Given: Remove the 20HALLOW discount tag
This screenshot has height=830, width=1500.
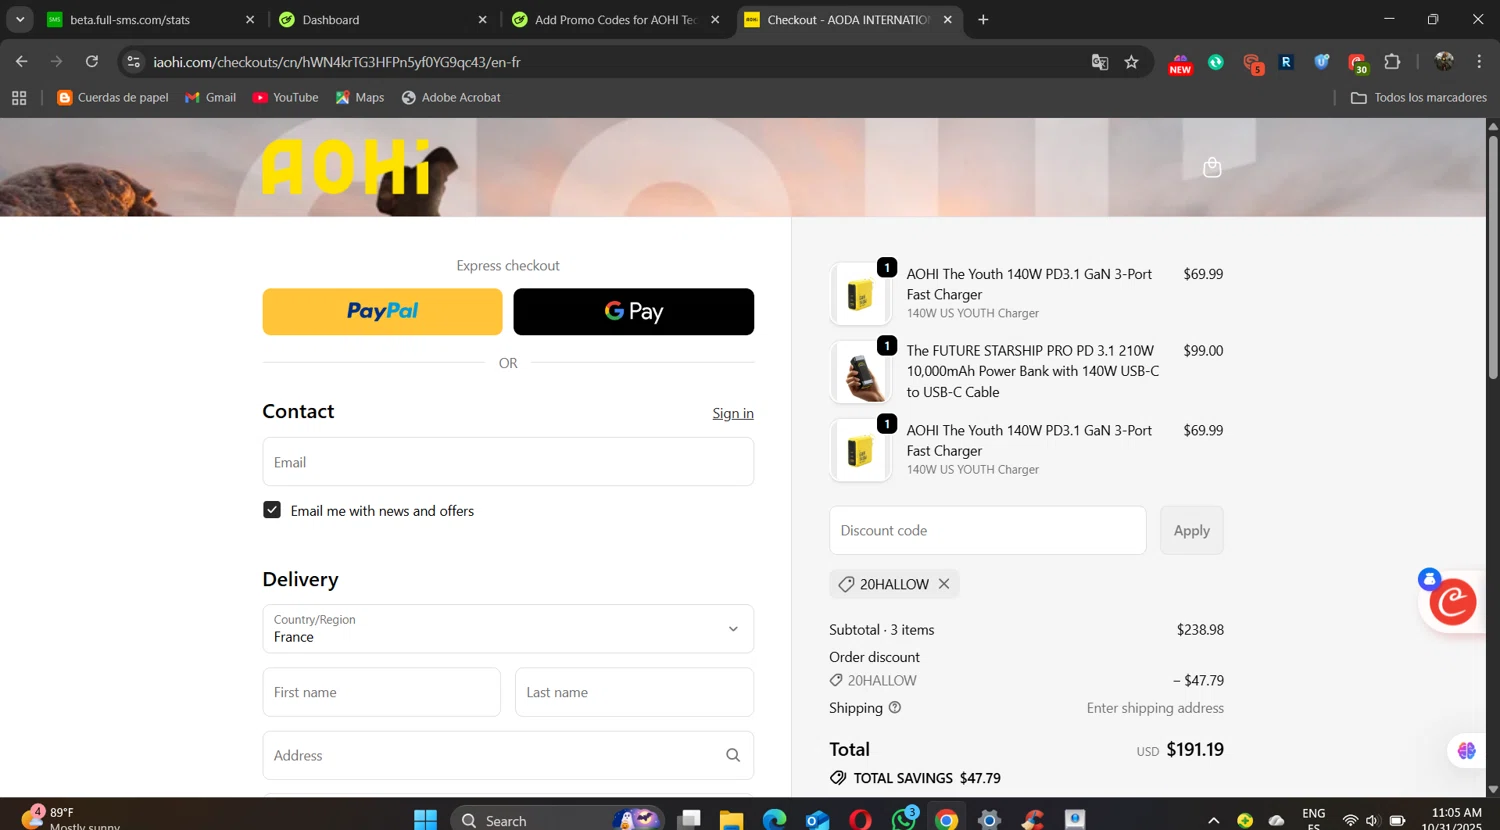Looking at the screenshot, I should click(x=943, y=584).
